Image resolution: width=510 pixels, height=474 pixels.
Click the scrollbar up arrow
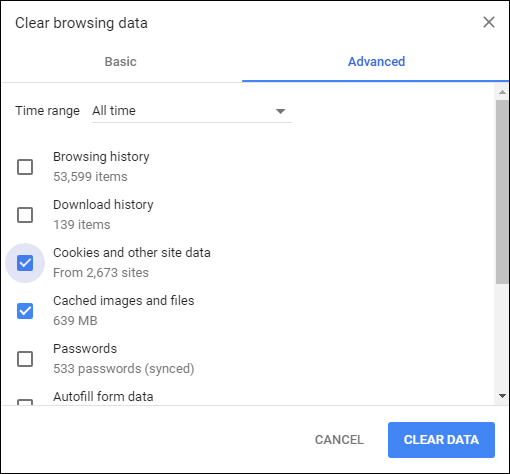tap(502, 92)
